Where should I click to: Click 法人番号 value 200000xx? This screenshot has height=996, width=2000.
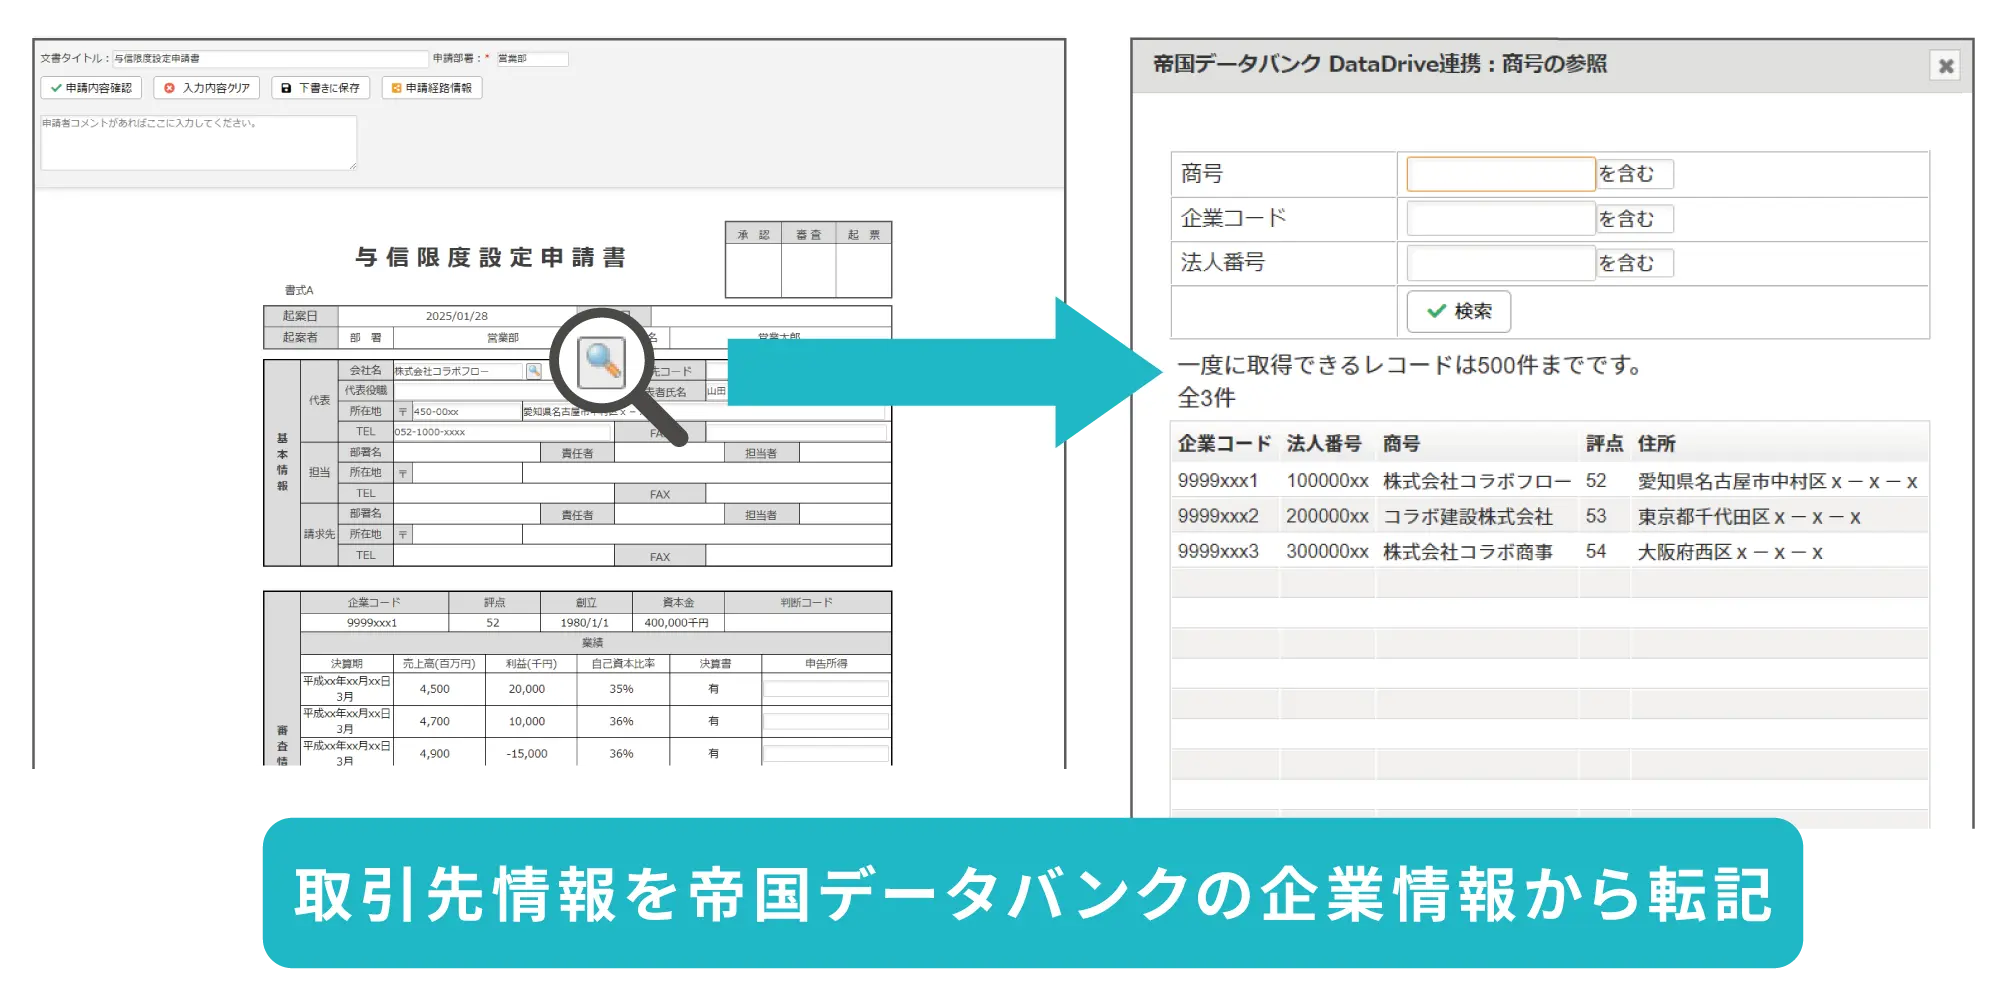(1327, 516)
